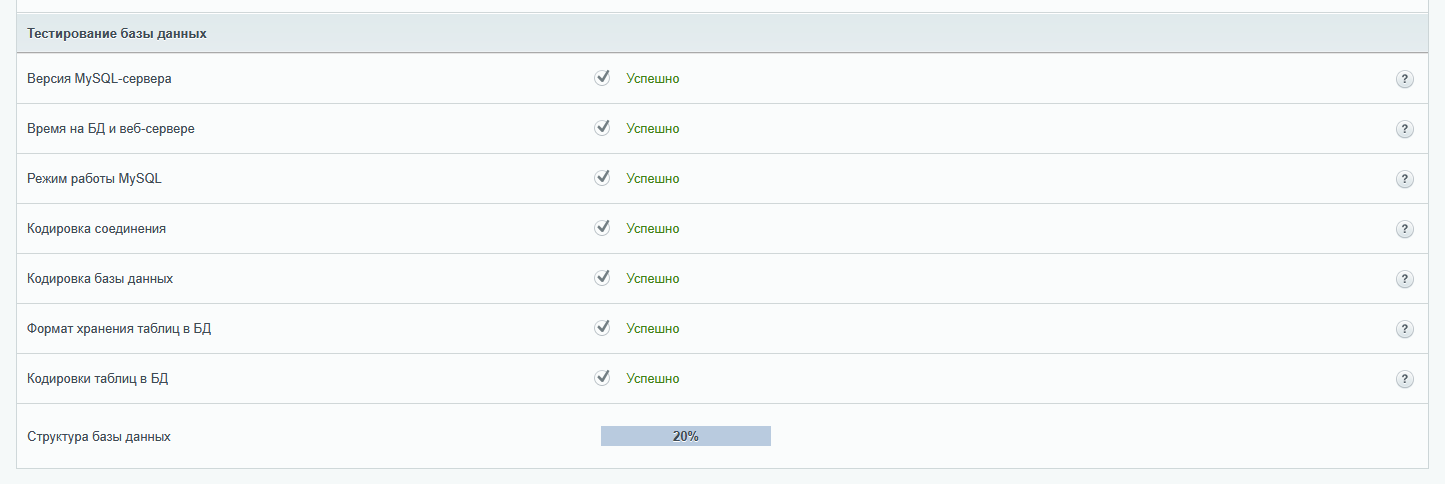
Task: Click checkmark beside connection encoding
Action: tap(602, 228)
